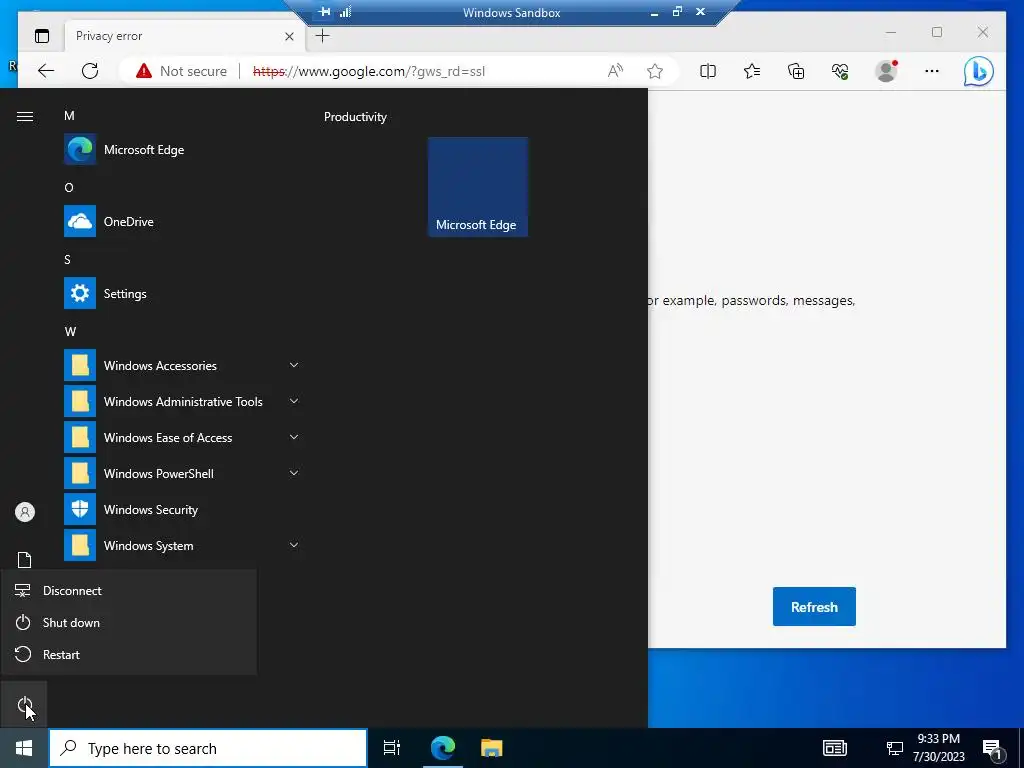
Task: Choose Restart from the power menu
Action: pyautogui.click(x=129, y=654)
